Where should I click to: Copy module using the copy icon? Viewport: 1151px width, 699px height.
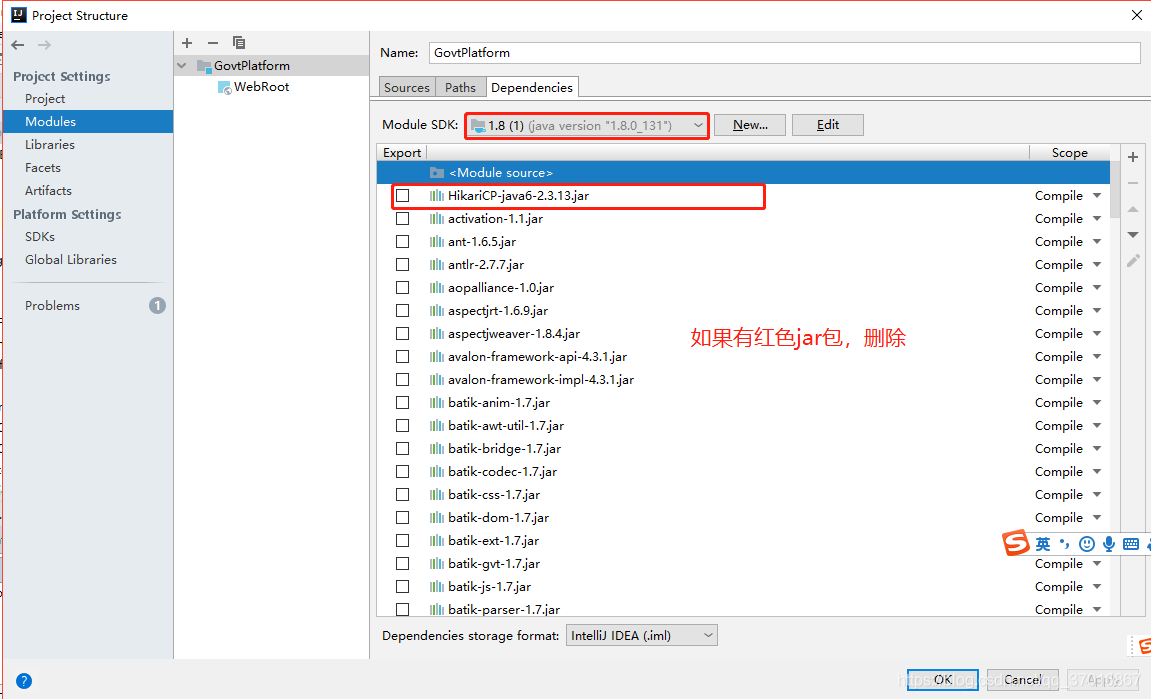239,43
